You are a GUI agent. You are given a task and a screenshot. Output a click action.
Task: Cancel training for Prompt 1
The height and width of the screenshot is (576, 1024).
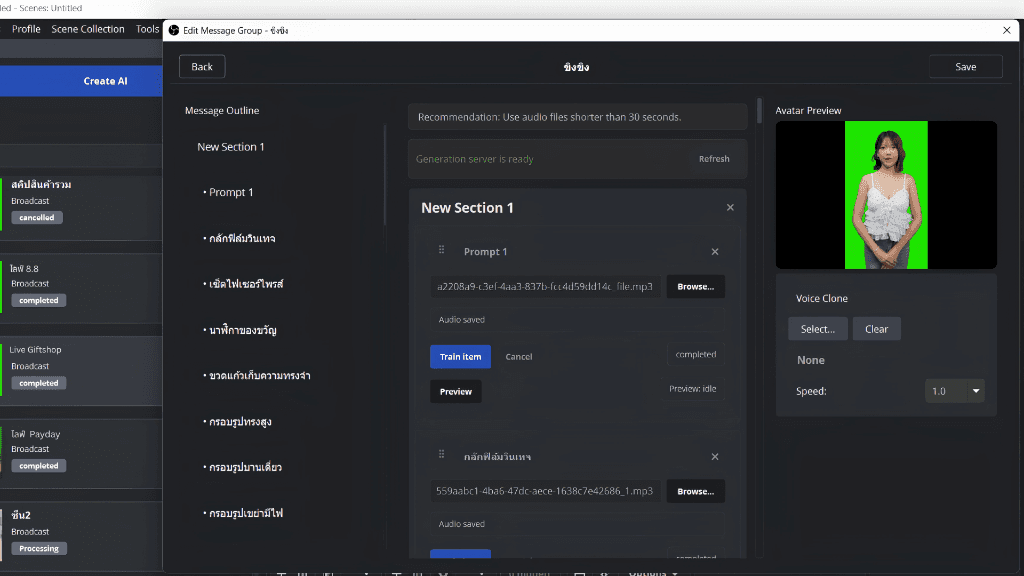519,357
